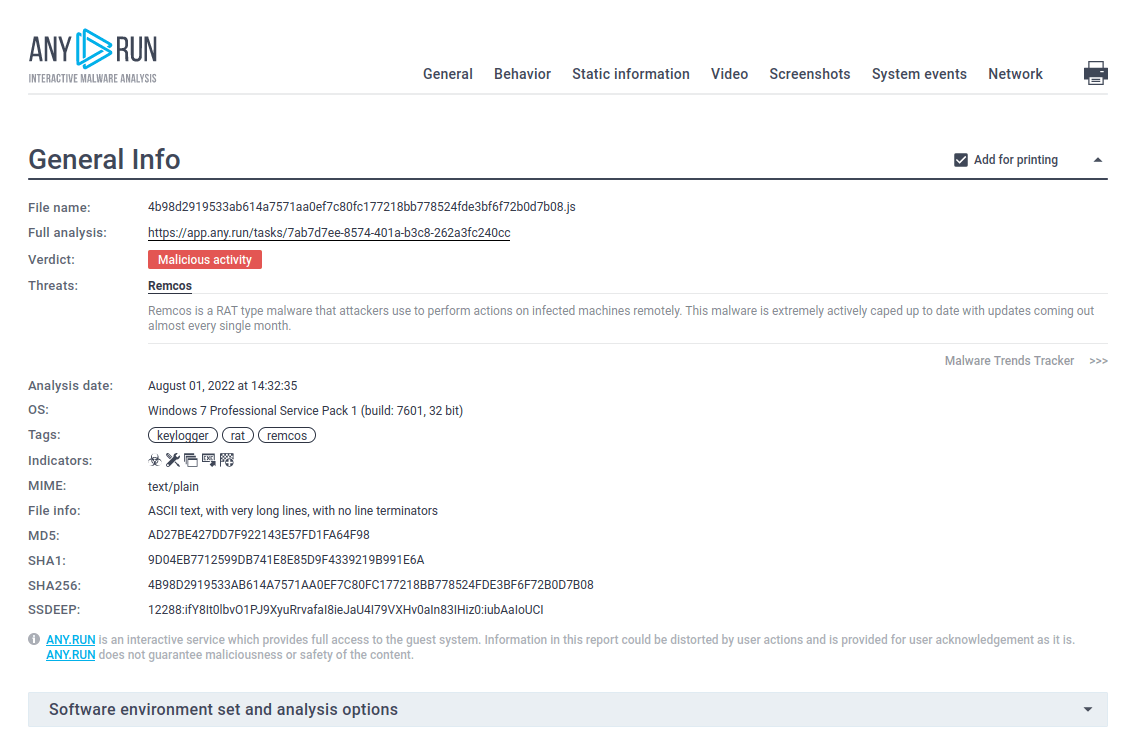Viewport: 1134px width, 753px height.
Task: Click the checkered grid plus indicator icon
Action: click(226, 460)
